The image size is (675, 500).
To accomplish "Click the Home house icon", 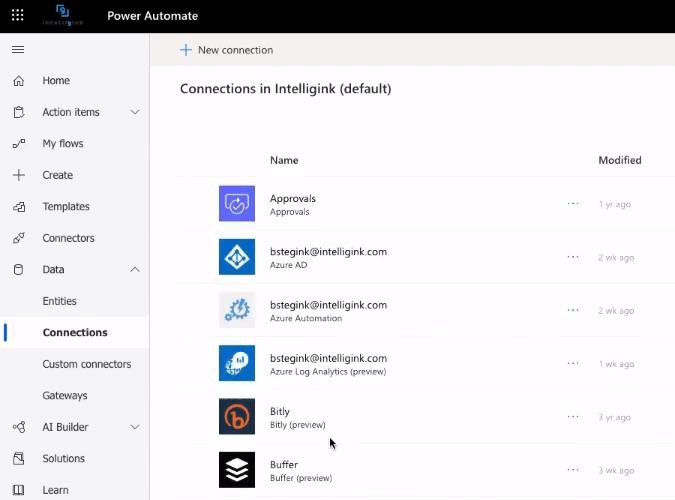I will coord(19,81).
